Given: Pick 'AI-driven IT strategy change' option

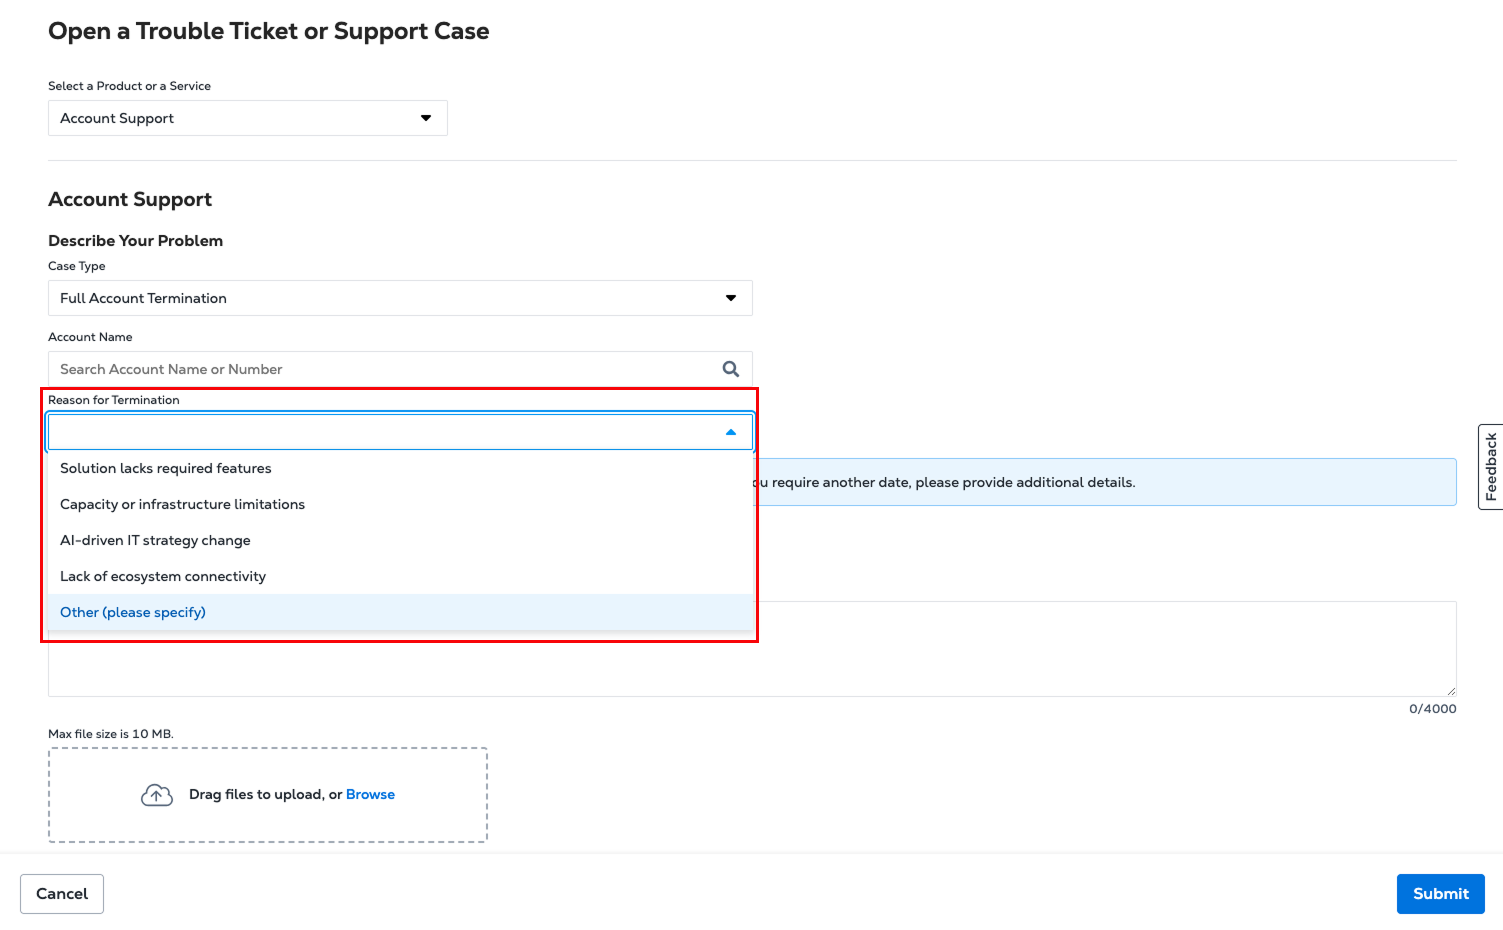Looking at the screenshot, I should tap(155, 540).
